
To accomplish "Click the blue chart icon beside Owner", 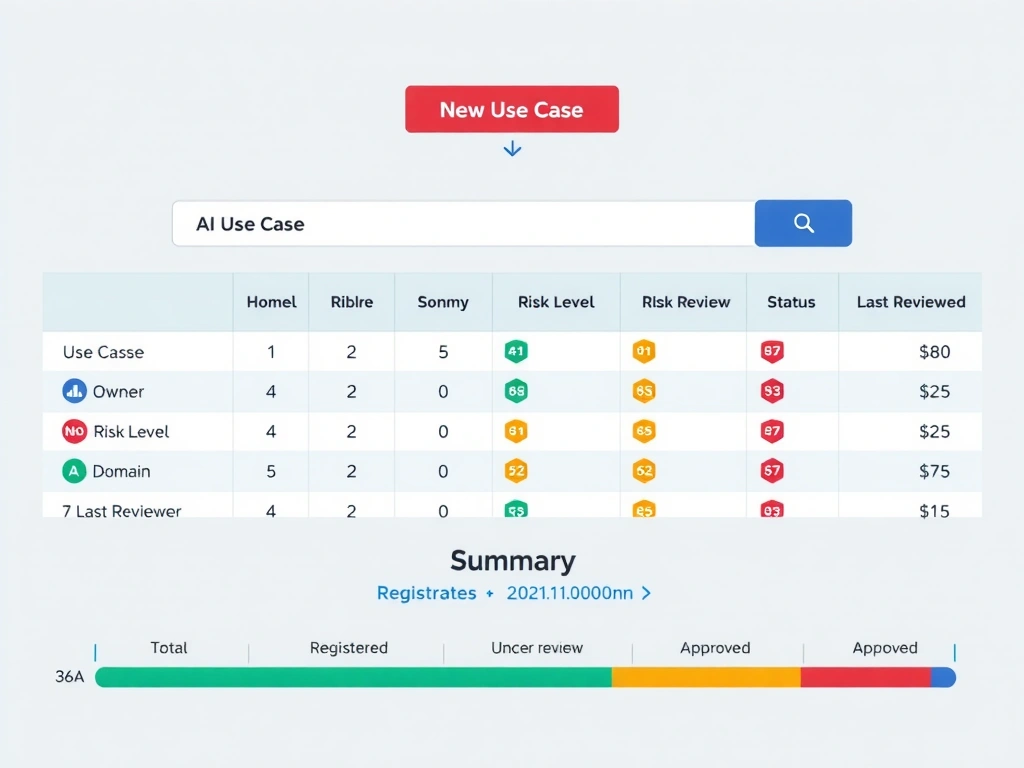I will 74,391.
